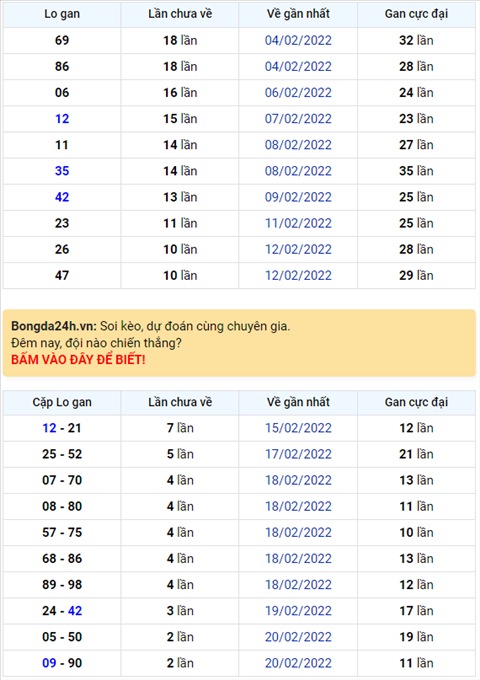Open the Bongda24h.vn banner text
The image size is (480, 680).
click(x=150, y=326)
